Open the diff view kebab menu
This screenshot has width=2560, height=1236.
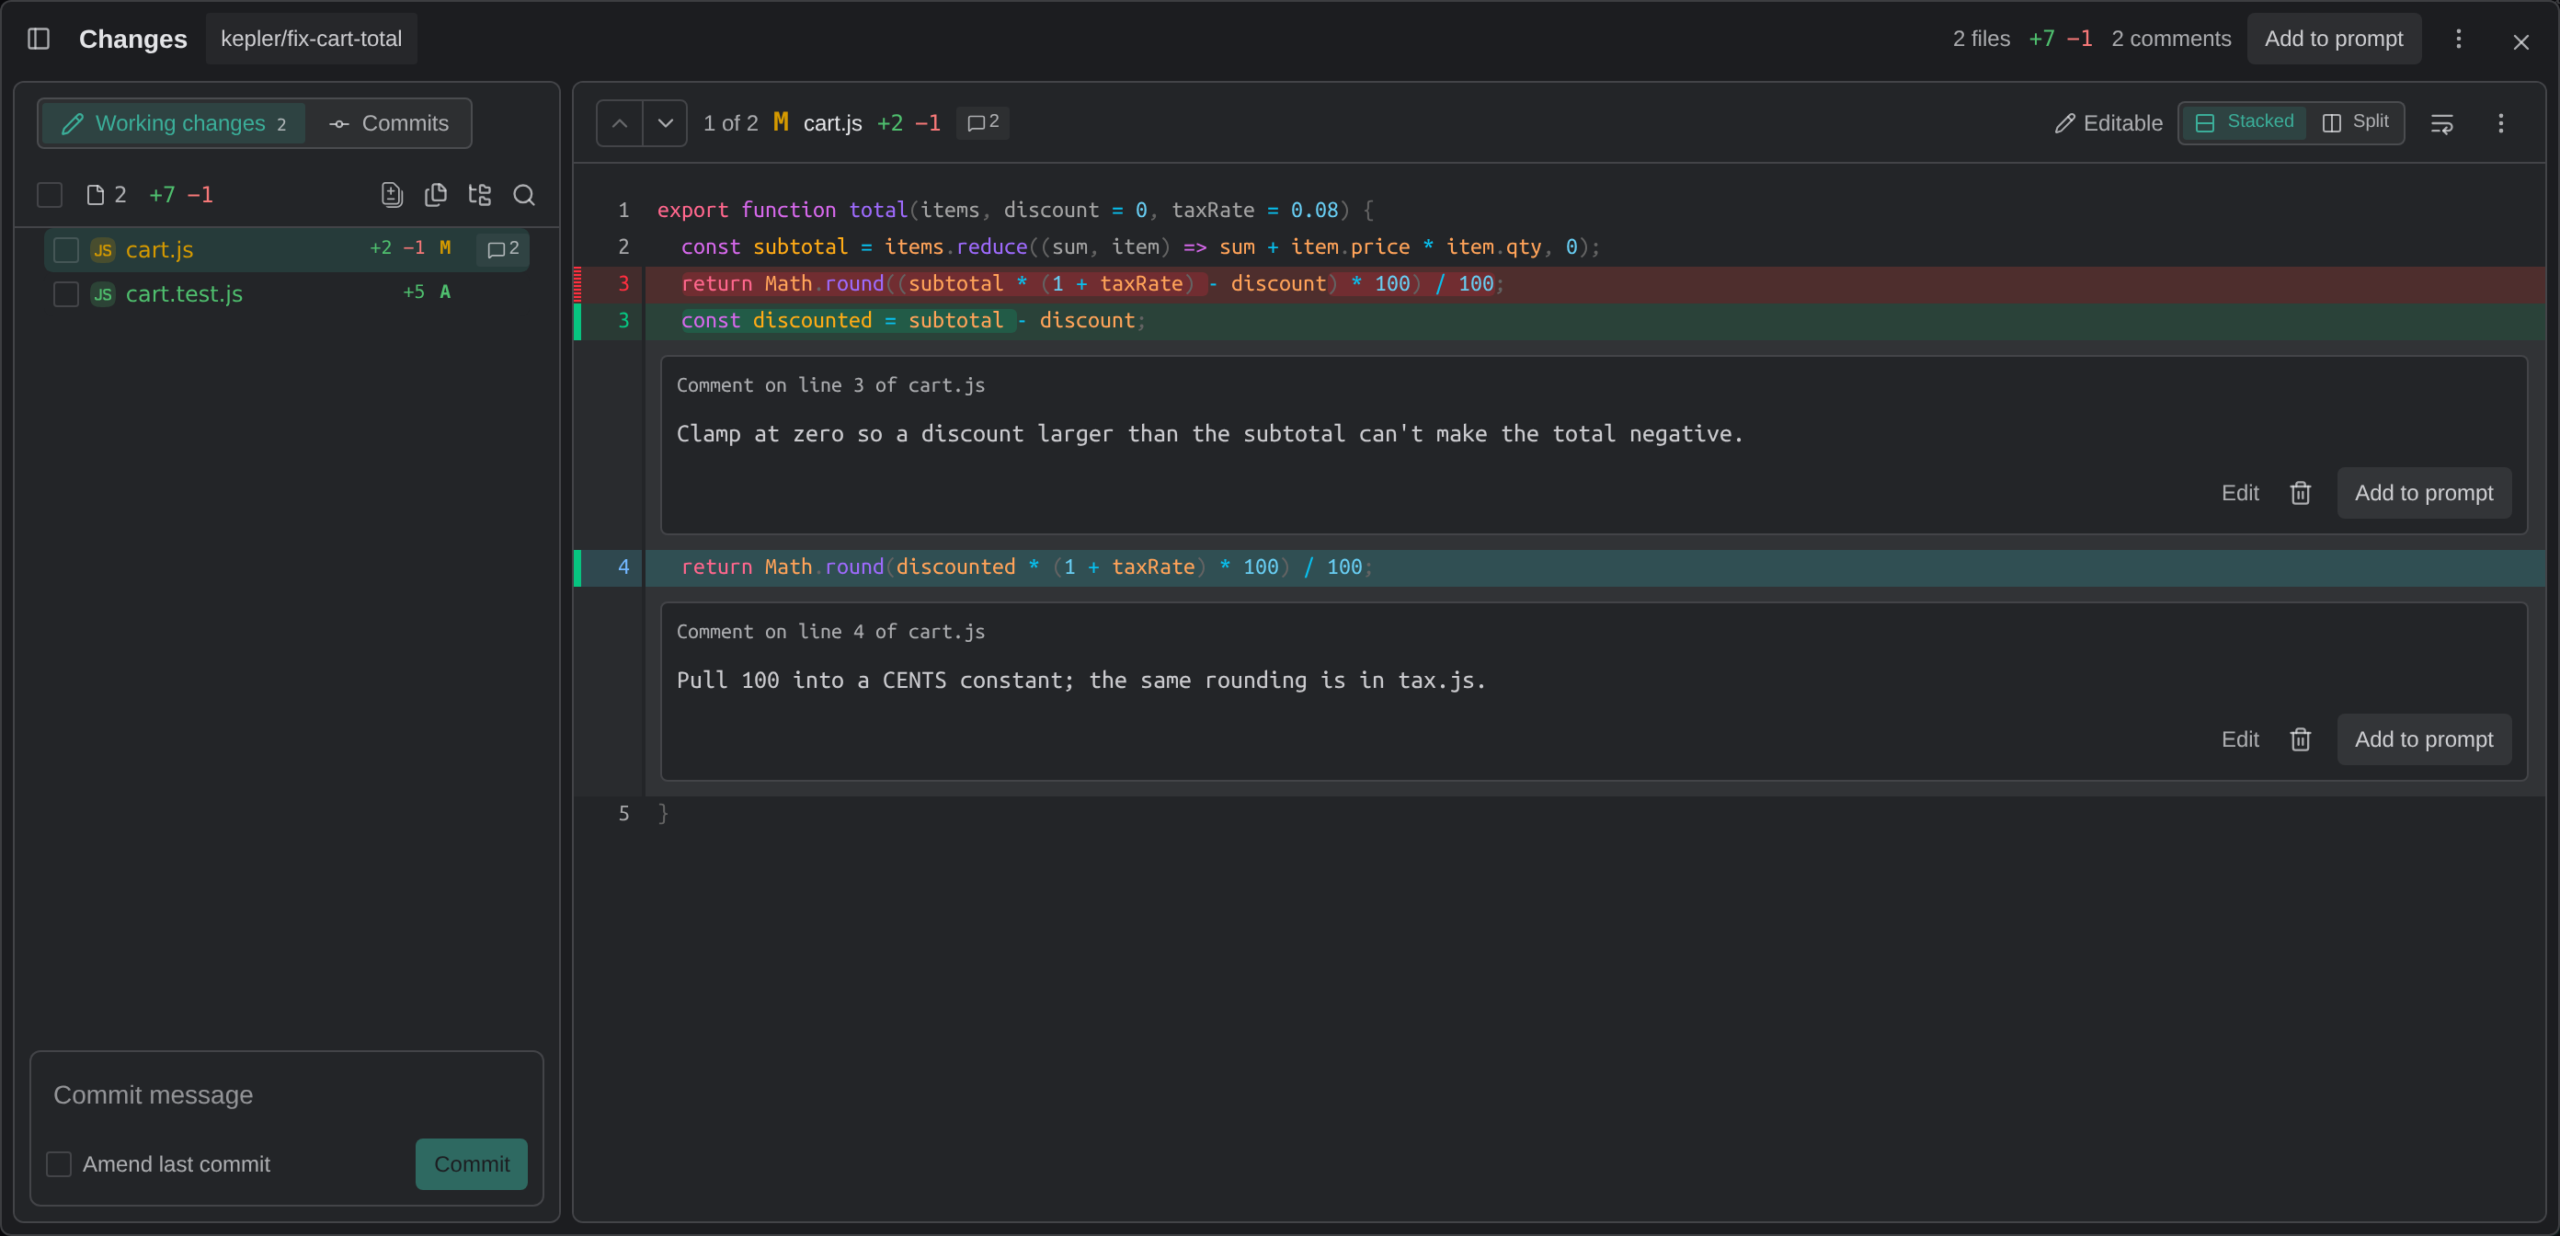[2501, 123]
